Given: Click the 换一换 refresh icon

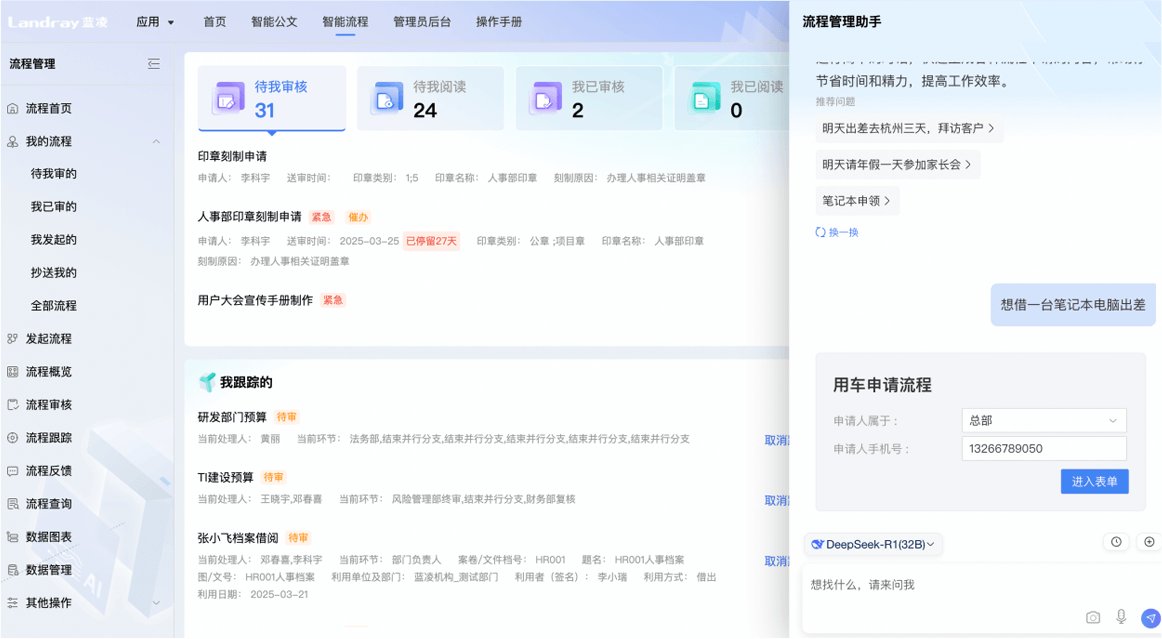Looking at the screenshot, I should pyautogui.click(x=820, y=232).
